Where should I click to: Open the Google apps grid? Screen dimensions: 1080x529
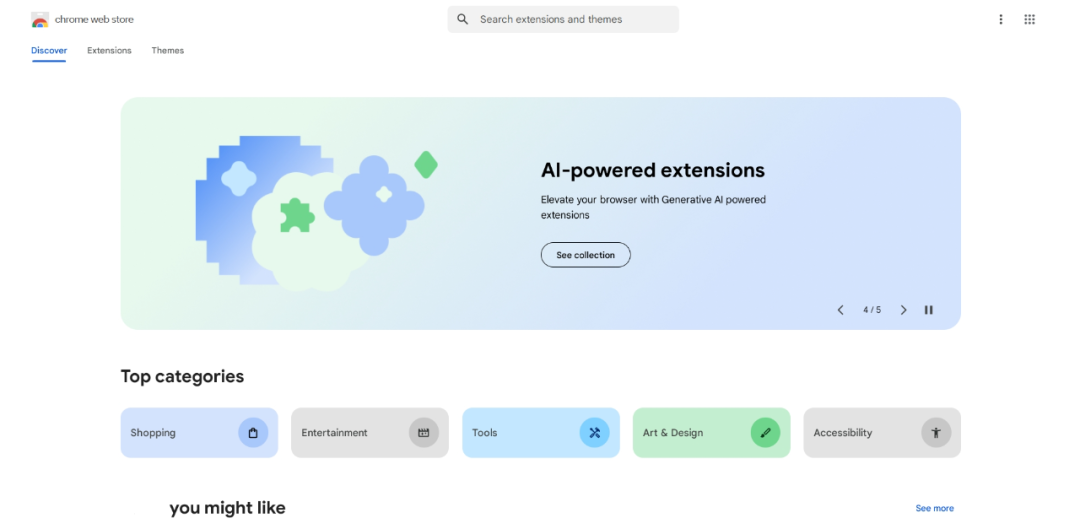1029,19
